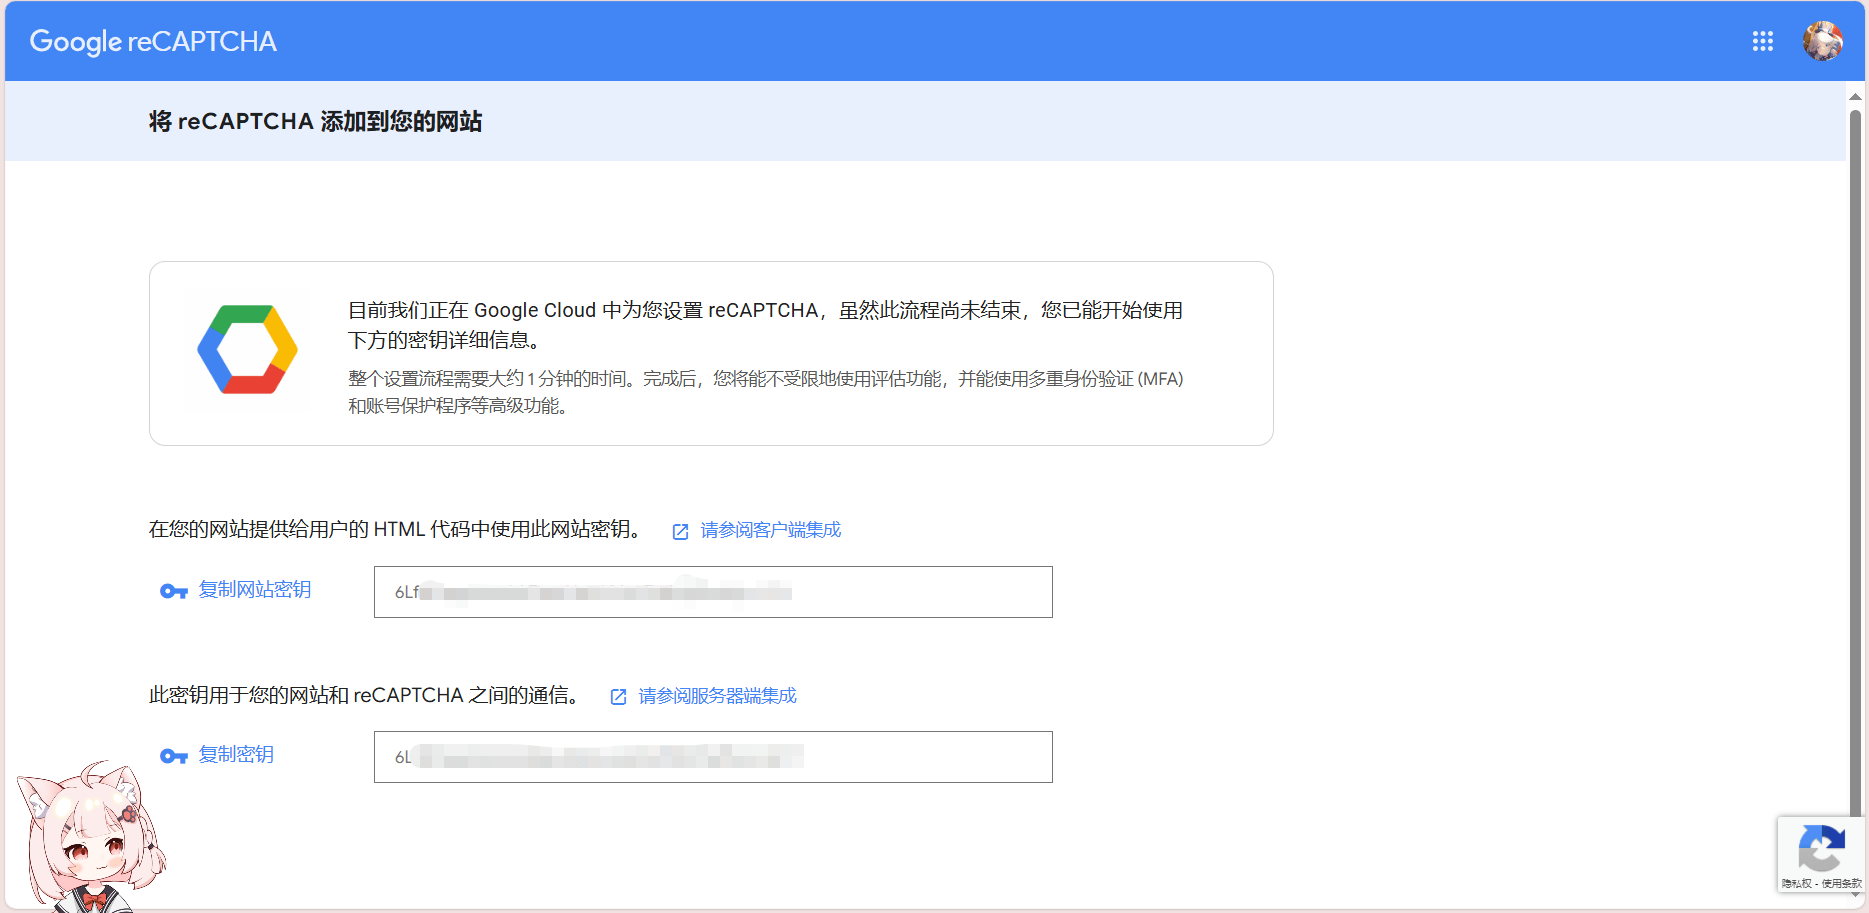Screen dimensions: 1869x913
Task: Open the 使用条款 link in reCAPTCHA badge
Action: click(1841, 884)
